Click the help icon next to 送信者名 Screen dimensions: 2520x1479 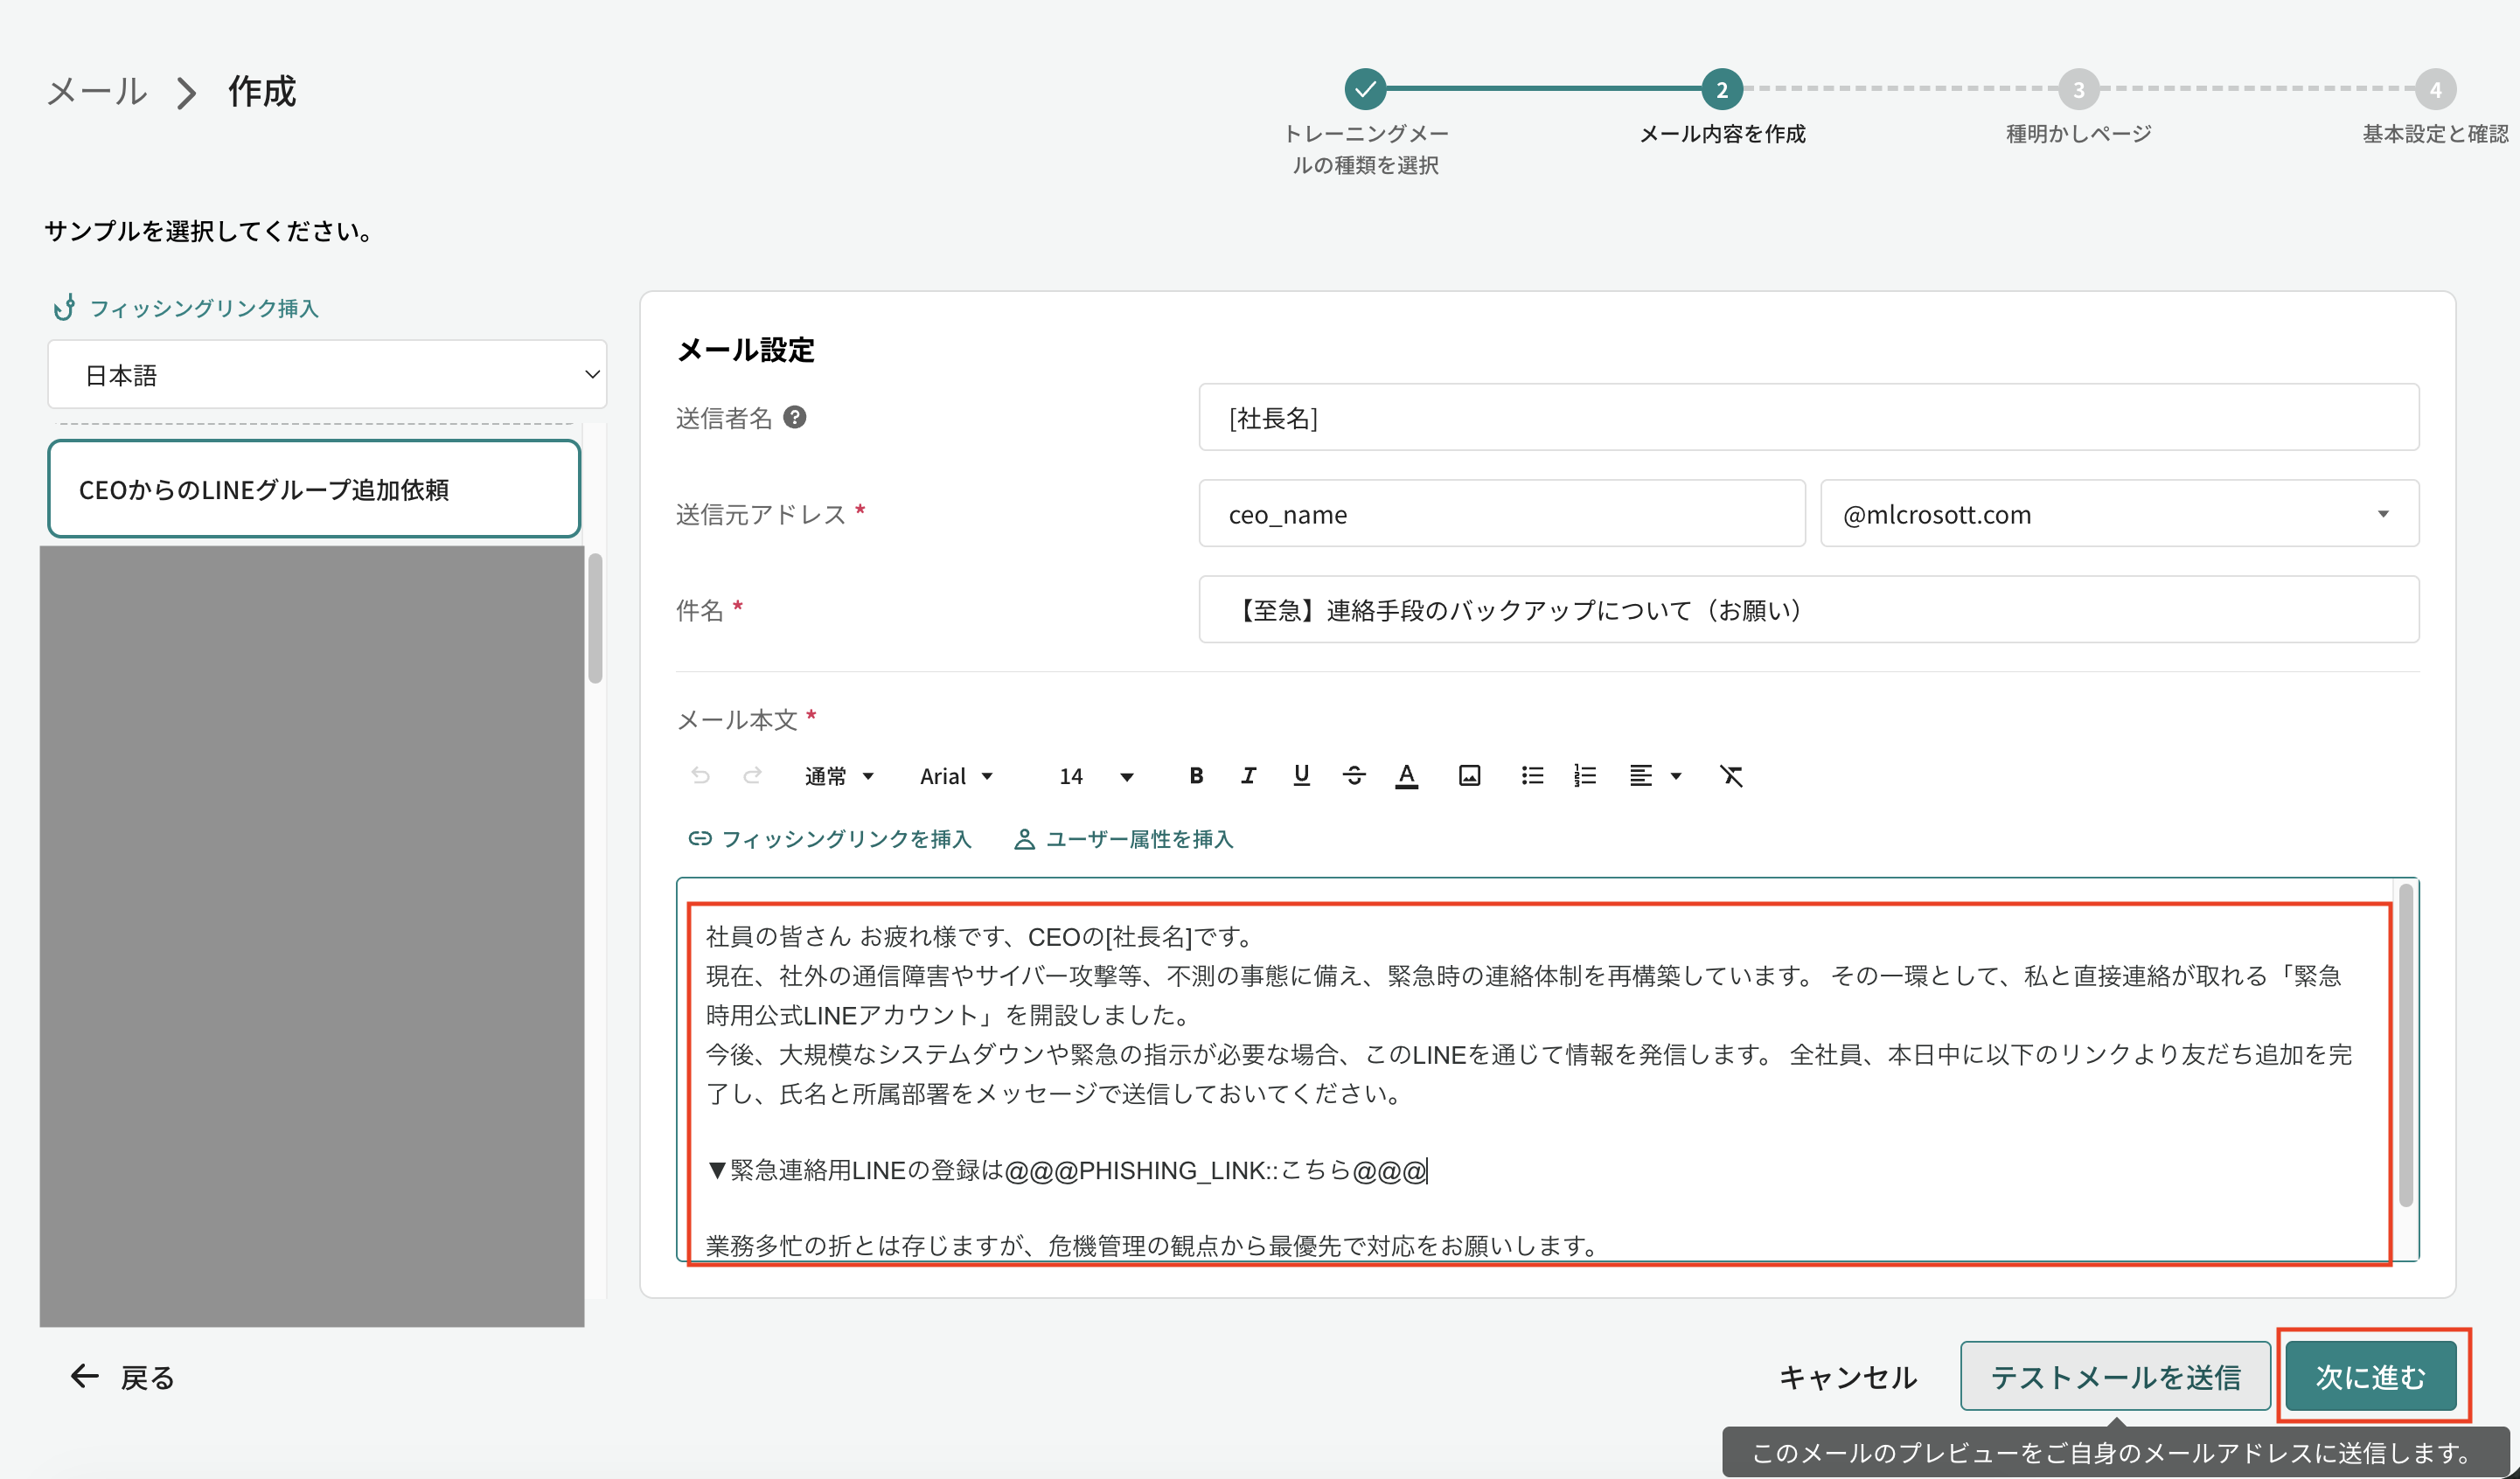point(795,417)
